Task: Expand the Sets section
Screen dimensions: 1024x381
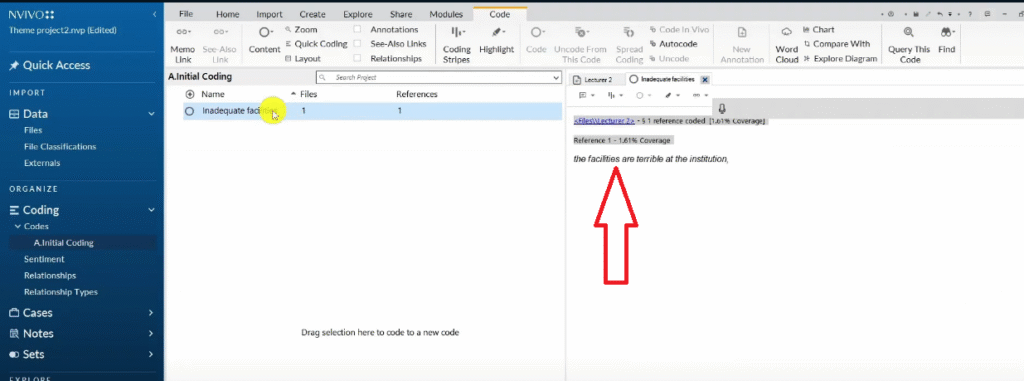Action: (x=152, y=354)
